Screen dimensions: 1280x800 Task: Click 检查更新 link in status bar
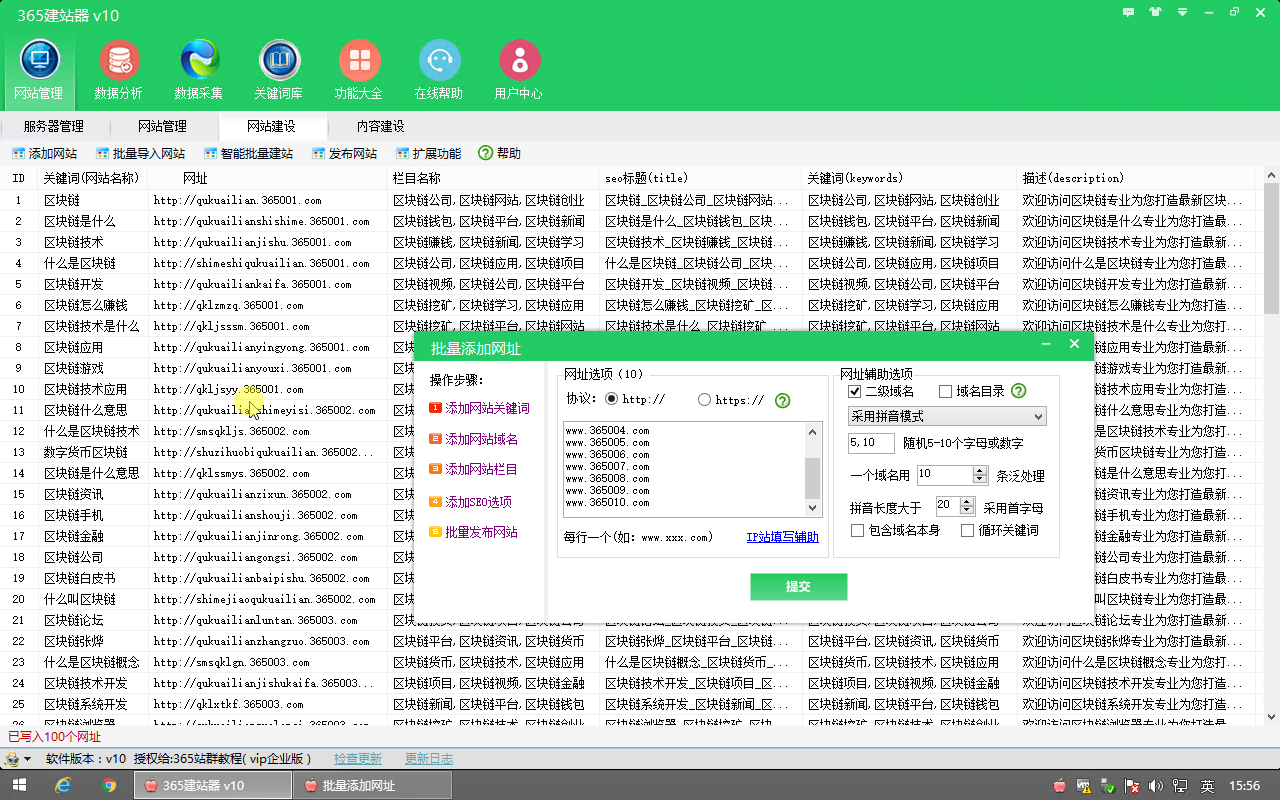click(x=358, y=759)
